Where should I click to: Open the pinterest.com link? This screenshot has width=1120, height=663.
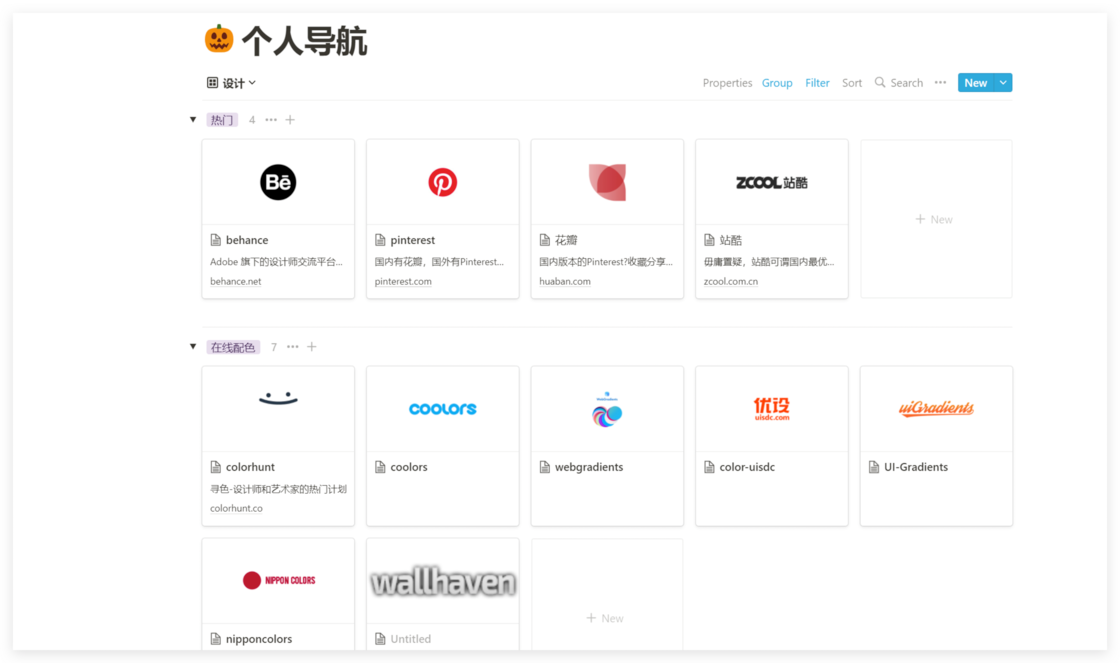403,281
